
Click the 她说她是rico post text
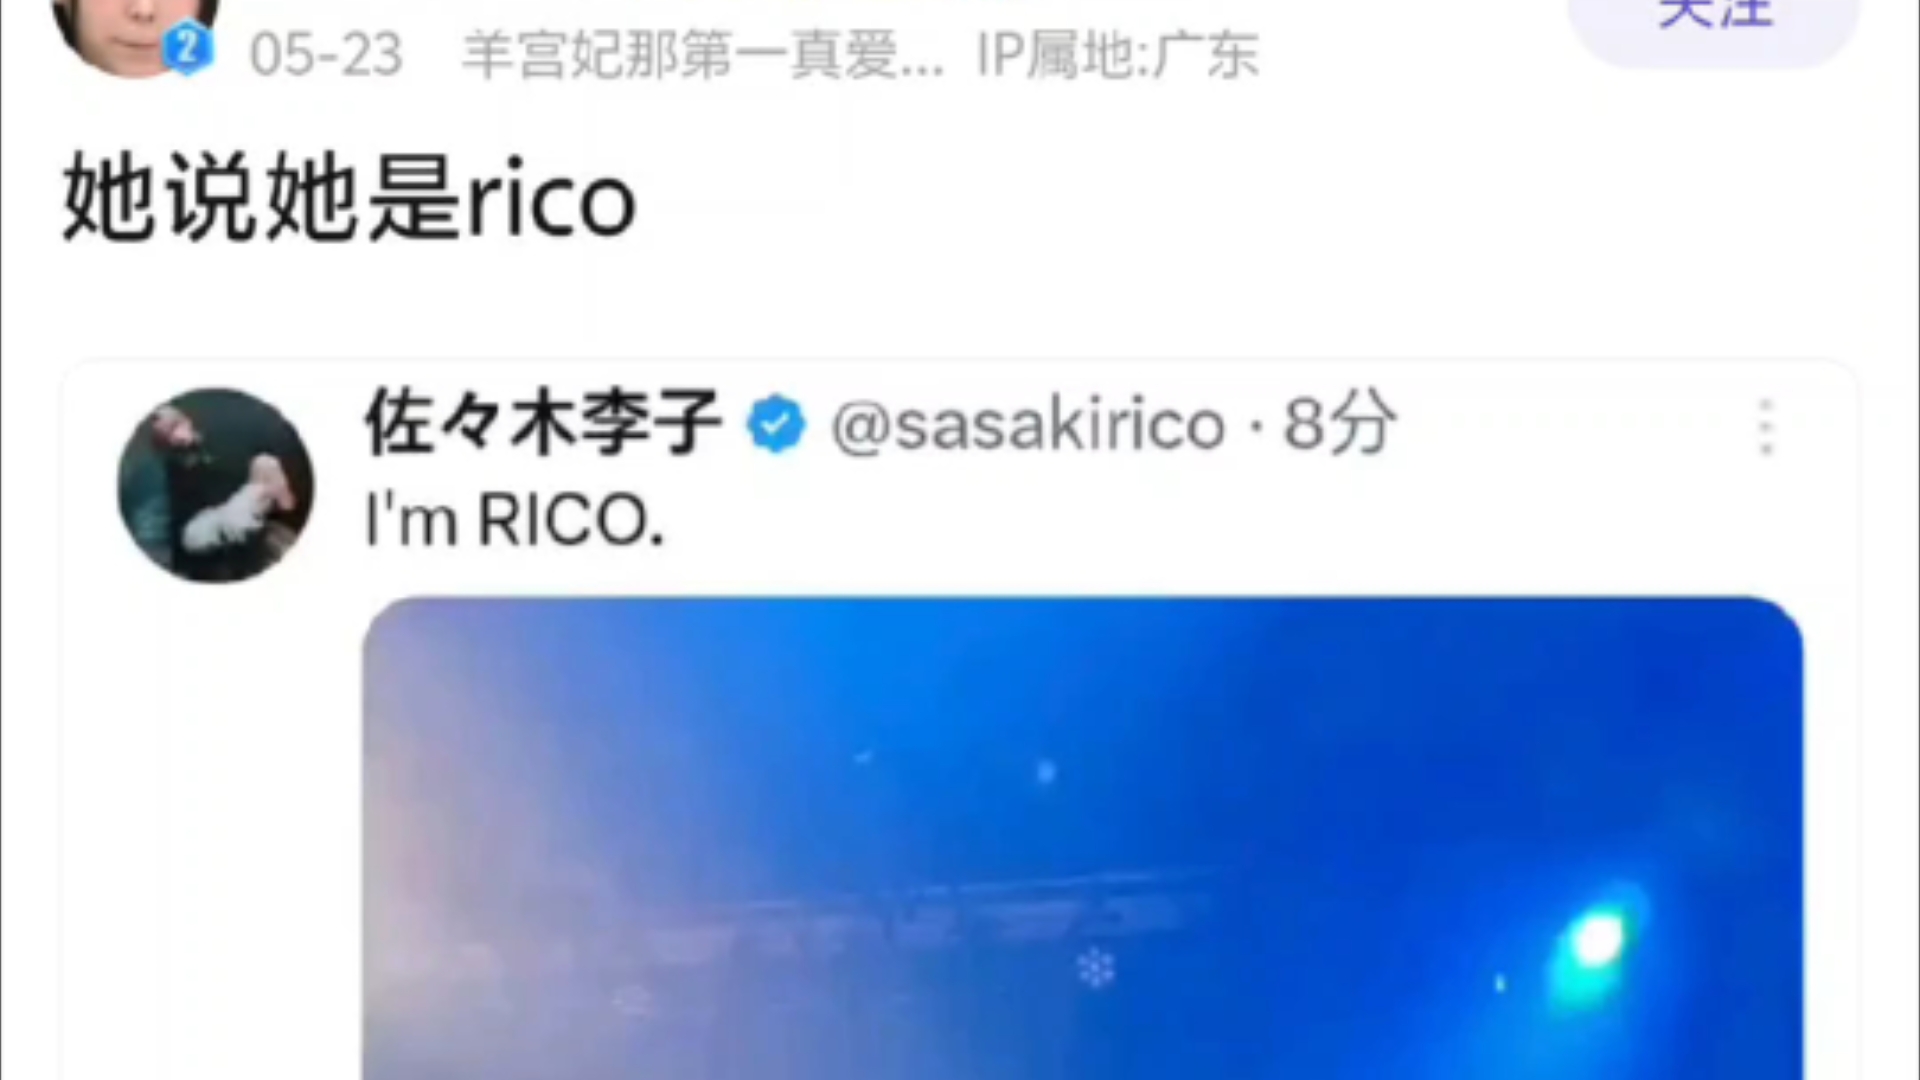click(349, 199)
